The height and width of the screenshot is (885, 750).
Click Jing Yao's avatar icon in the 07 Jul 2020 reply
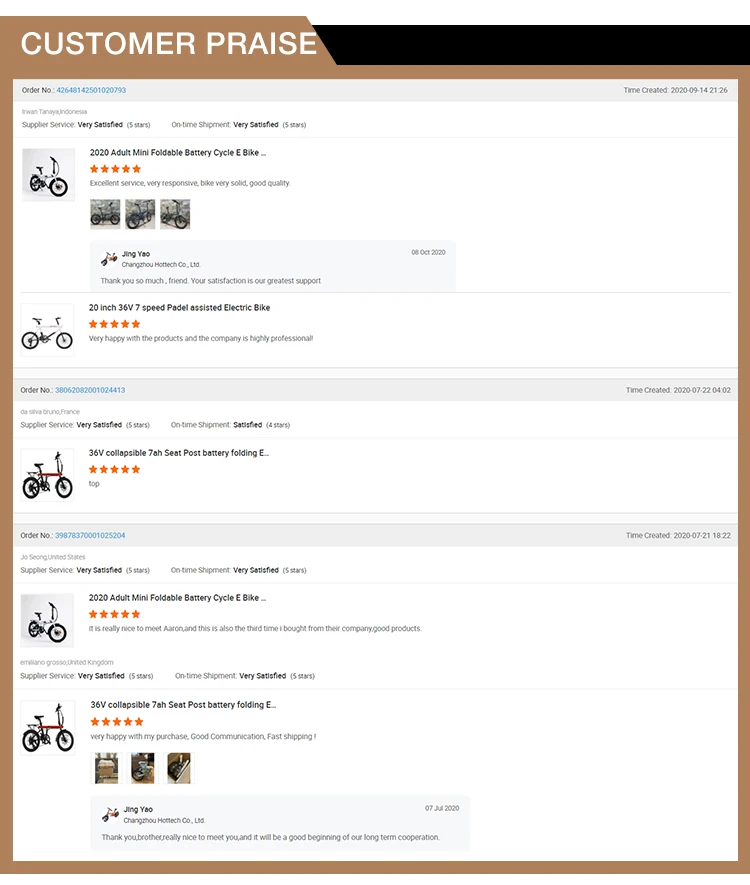click(110, 814)
